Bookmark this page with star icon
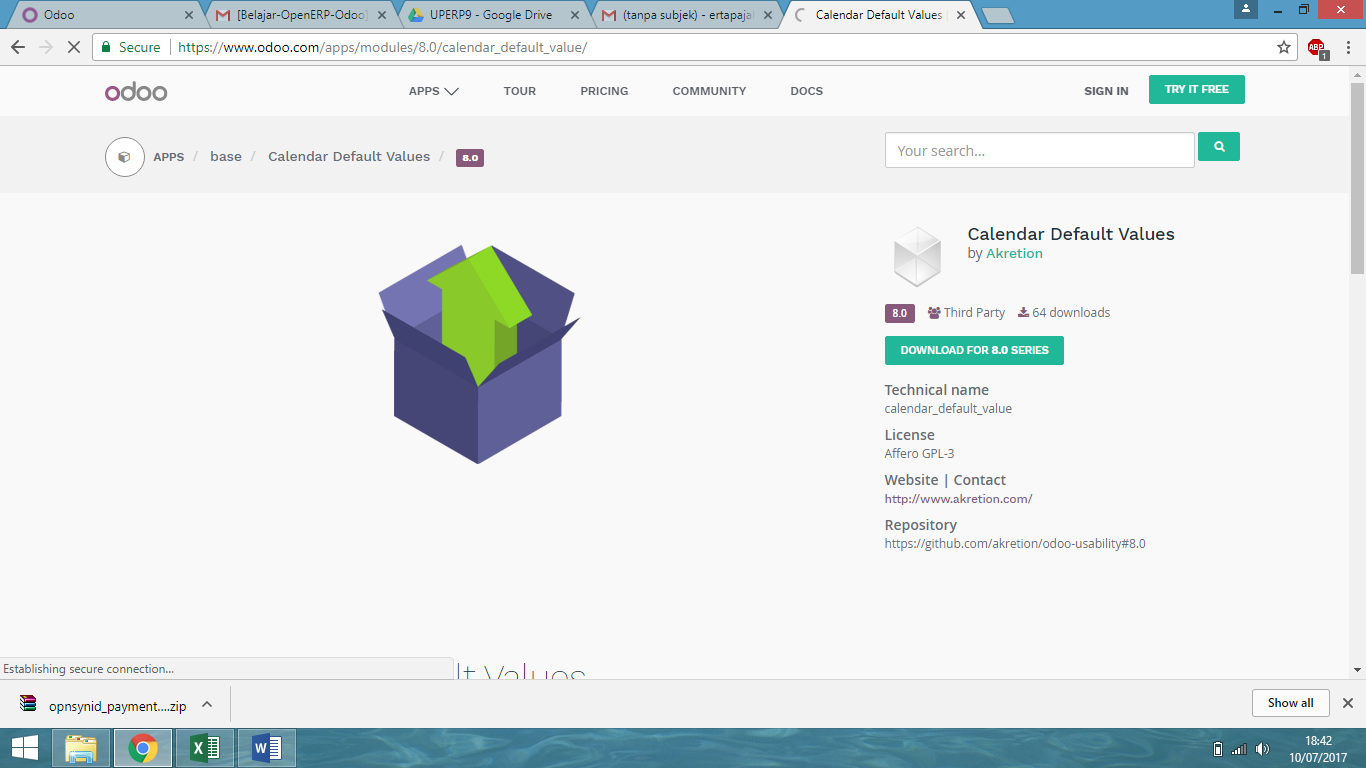 (x=1284, y=47)
